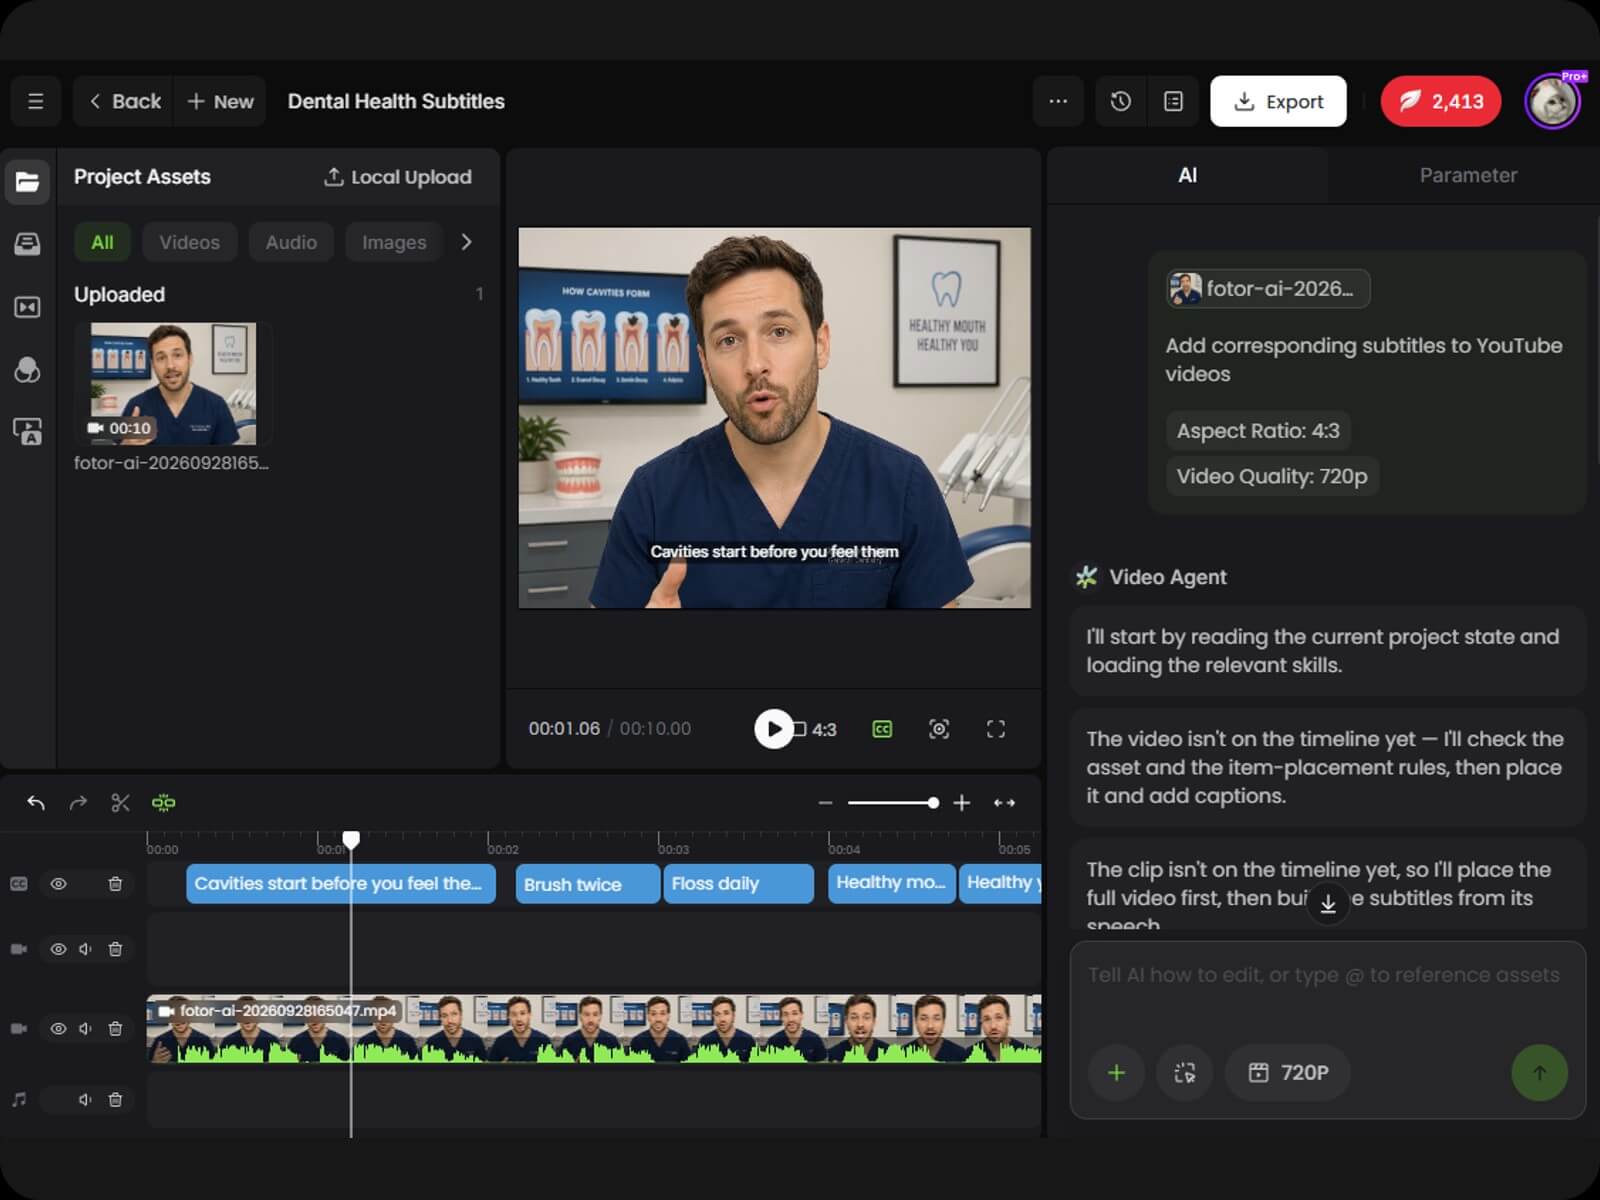1600x1200 pixels.
Task: Play the video preview
Action: point(773,729)
